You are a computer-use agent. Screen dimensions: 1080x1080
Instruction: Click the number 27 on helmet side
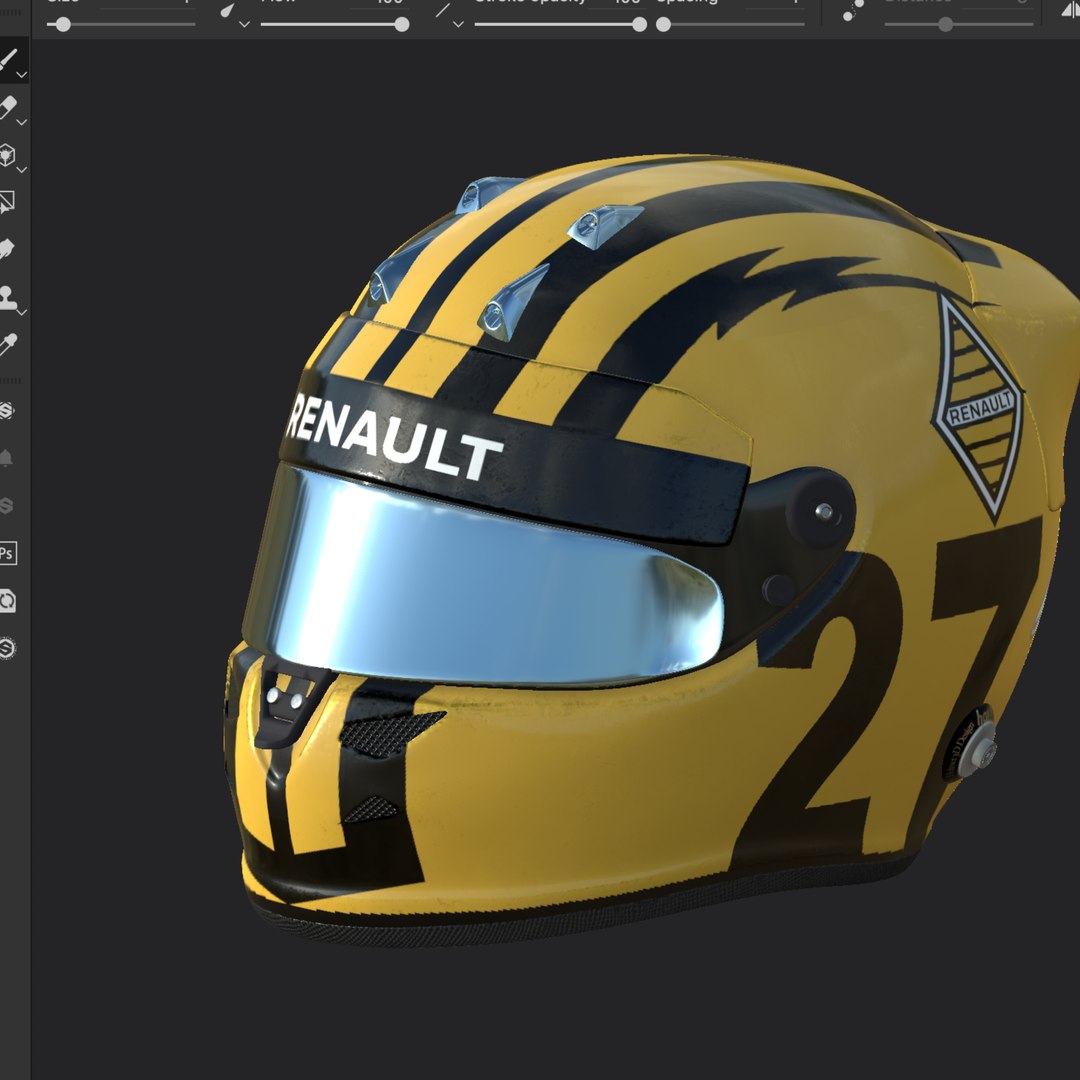pos(889,696)
